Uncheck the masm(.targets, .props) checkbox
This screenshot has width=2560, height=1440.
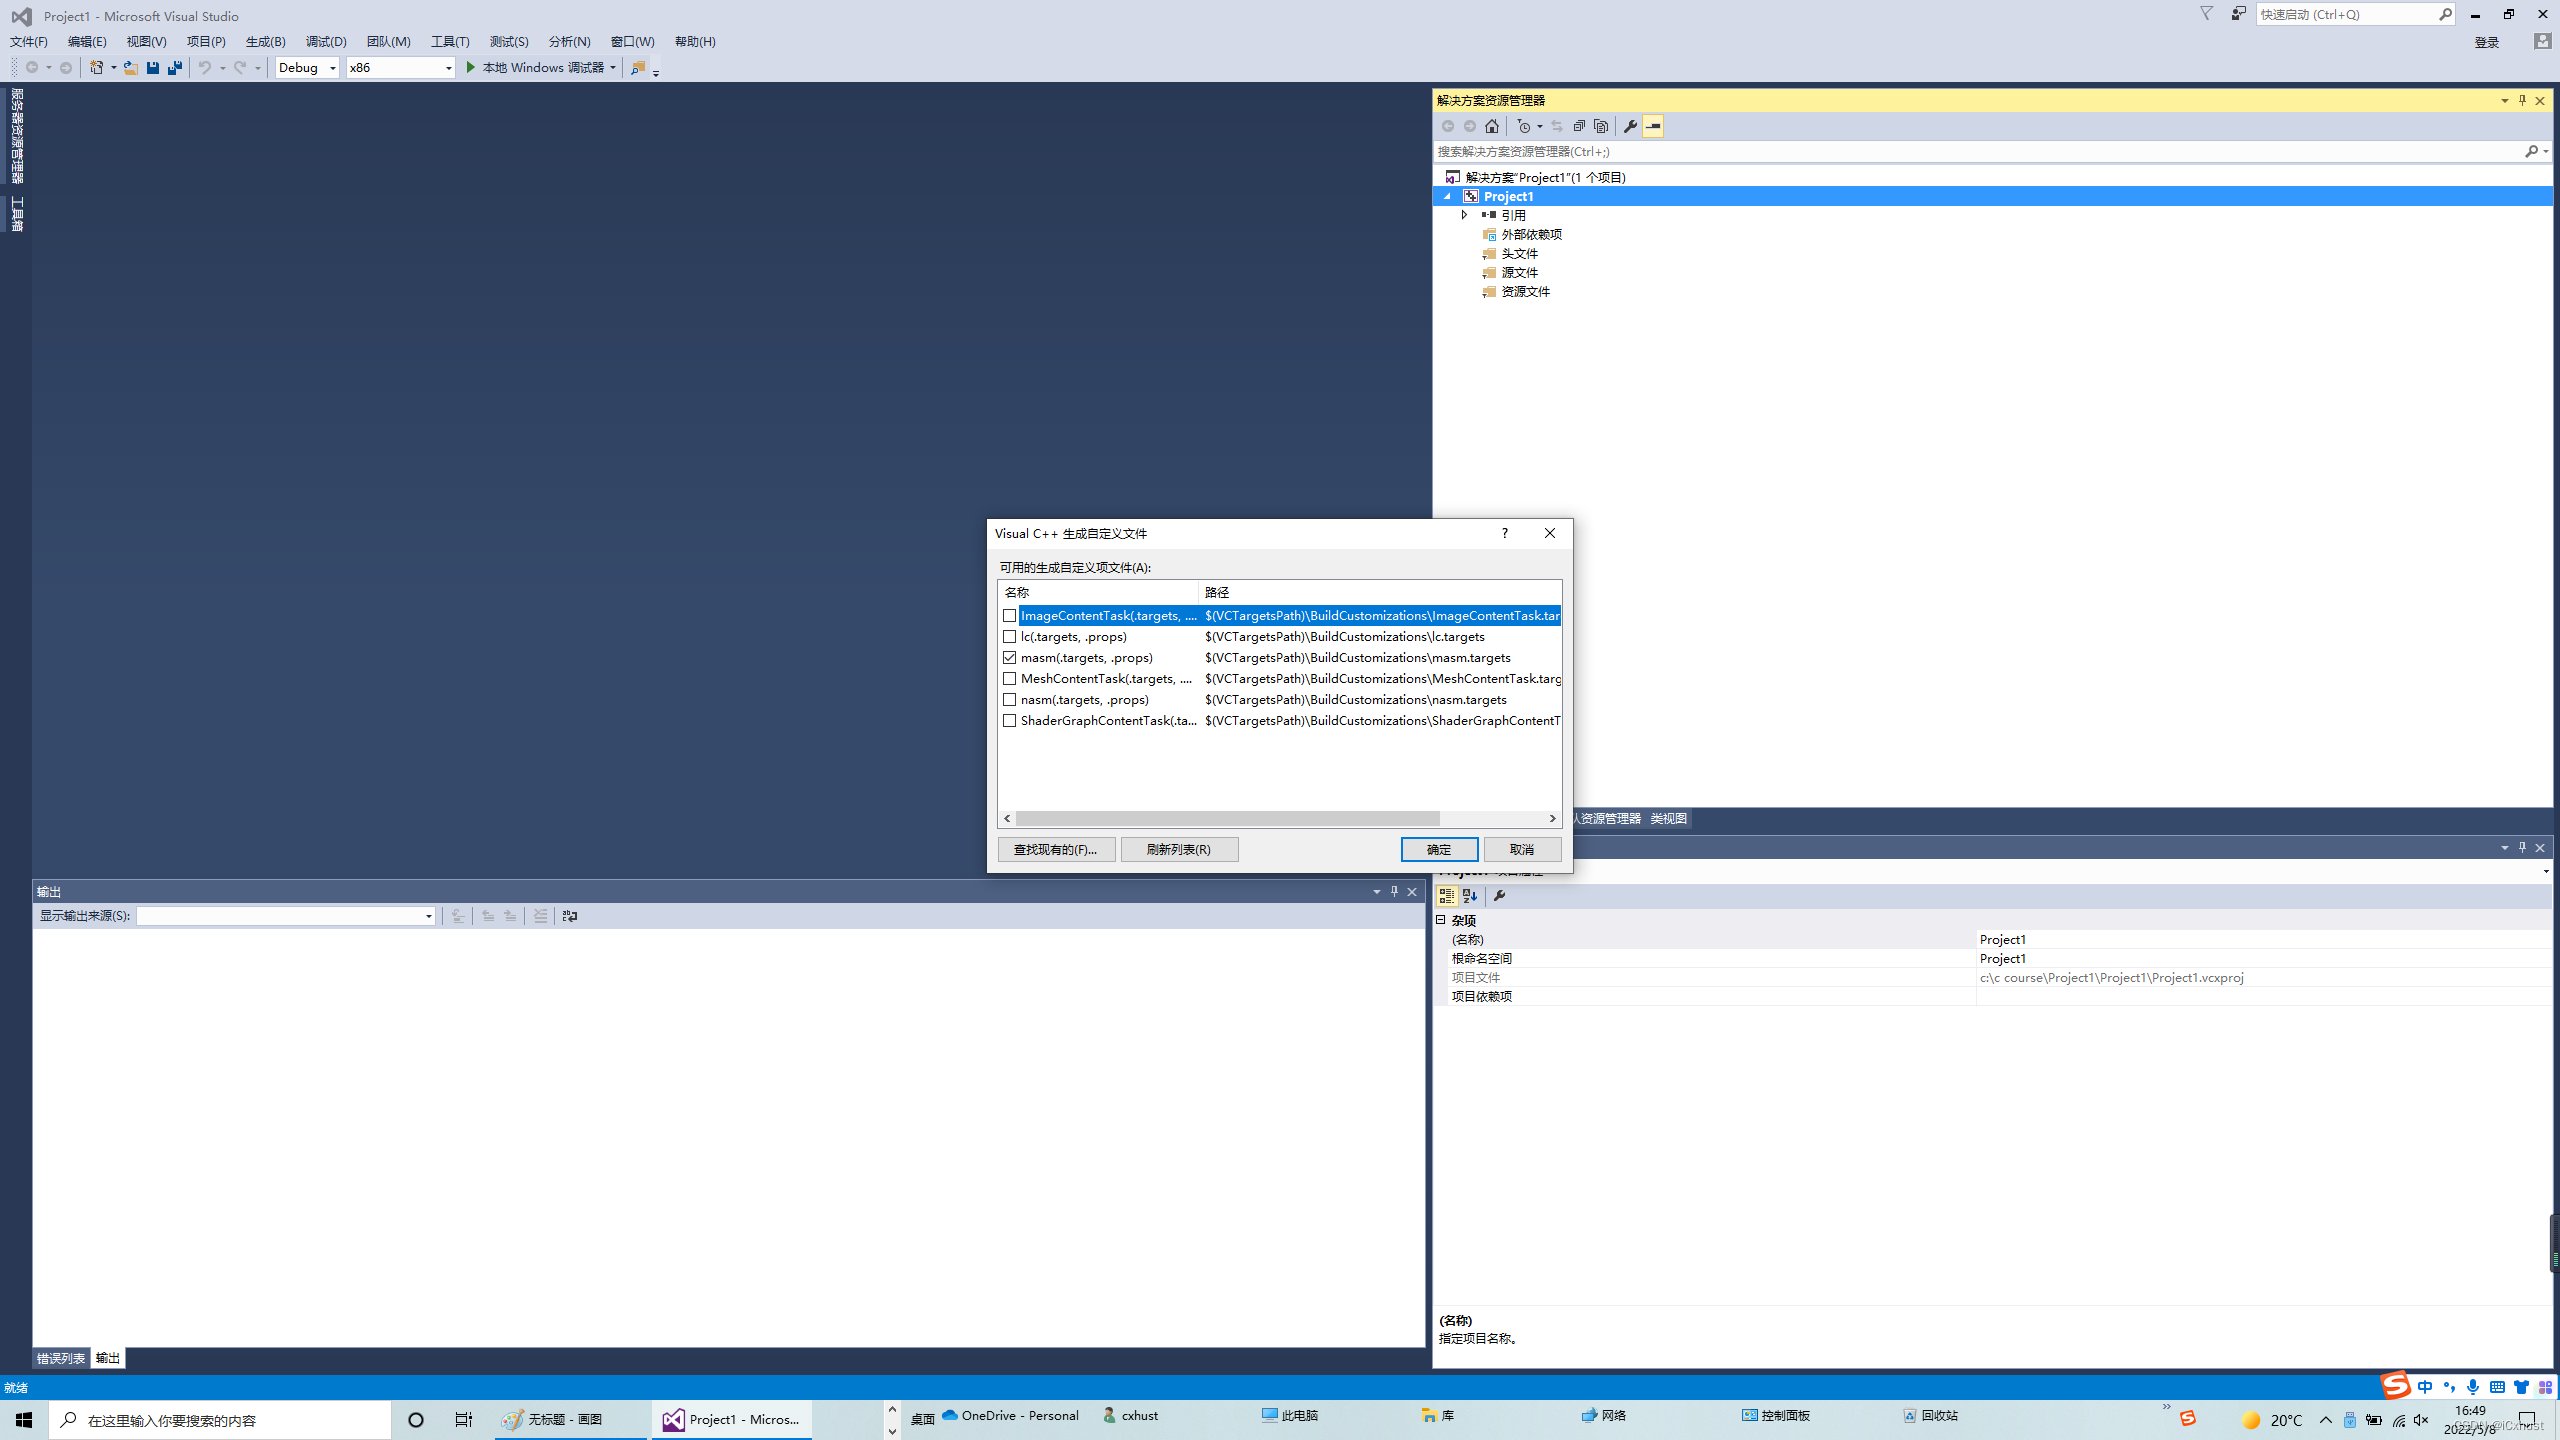1009,658
